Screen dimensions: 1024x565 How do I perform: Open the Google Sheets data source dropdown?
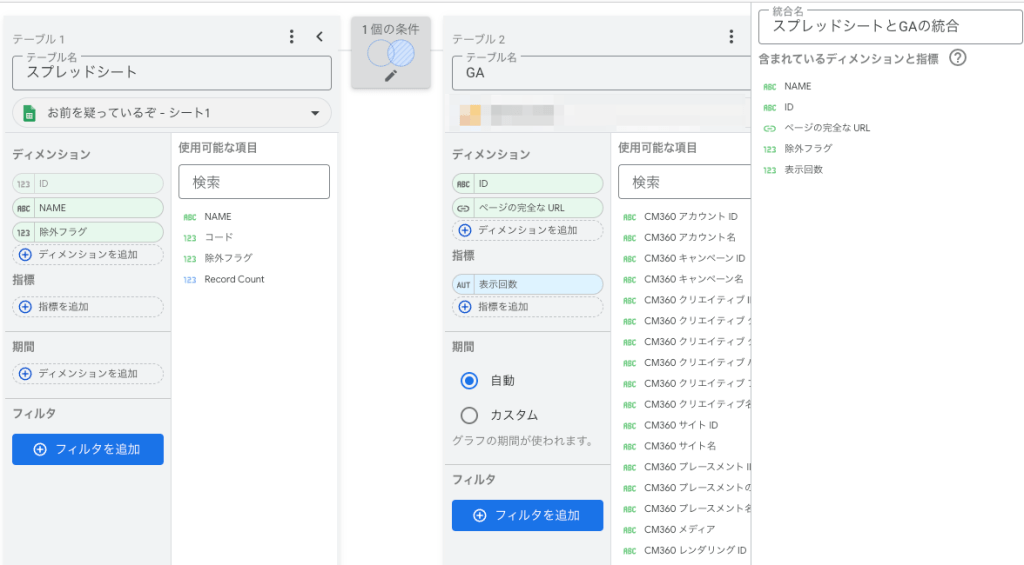(172, 113)
